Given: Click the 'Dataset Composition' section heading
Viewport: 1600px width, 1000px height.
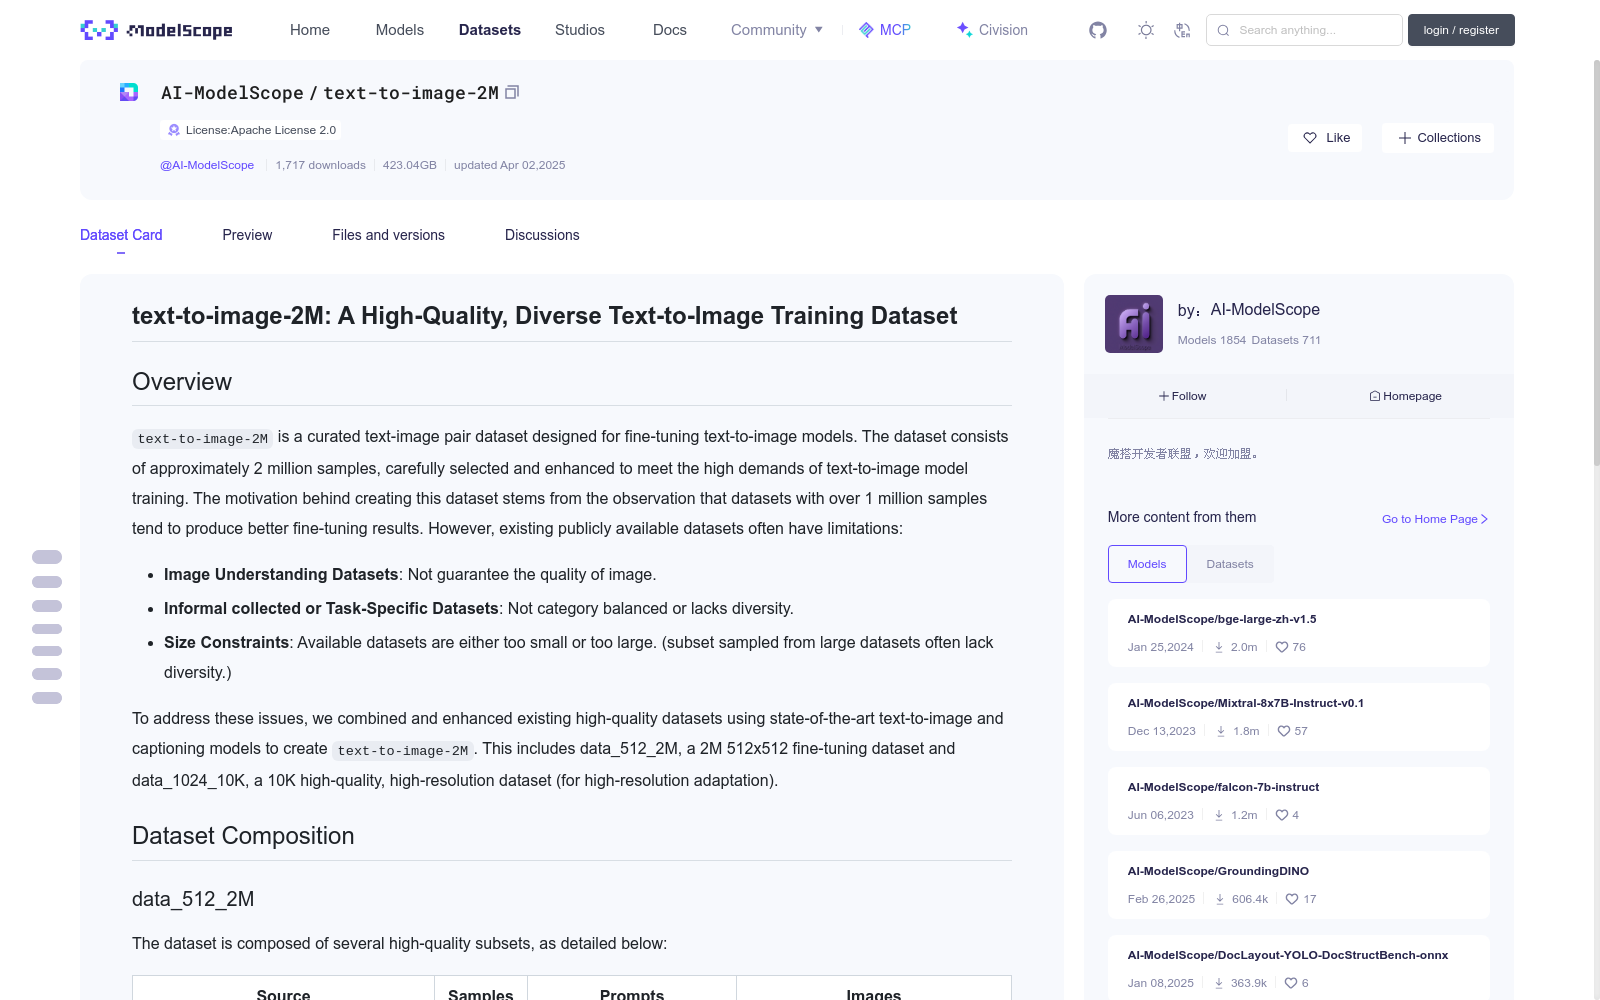Looking at the screenshot, I should click(243, 836).
